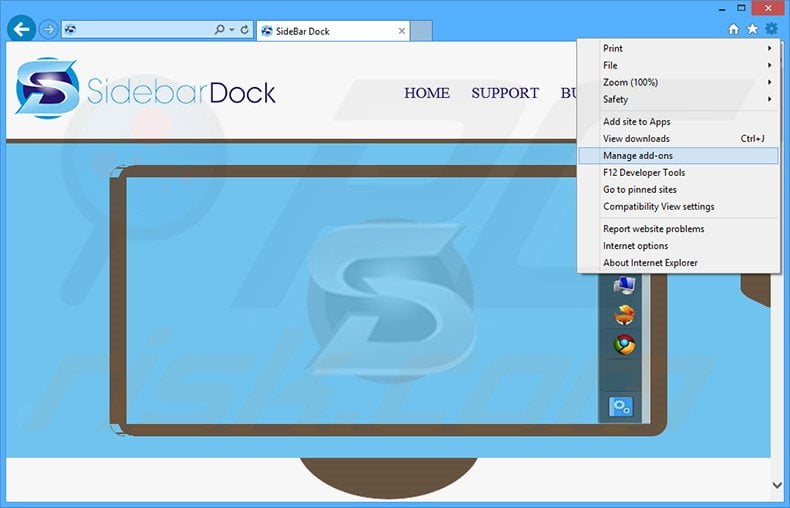Refresh the page with reload icon
The height and width of the screenshot is (508, 790).
(x=244, y=30)
